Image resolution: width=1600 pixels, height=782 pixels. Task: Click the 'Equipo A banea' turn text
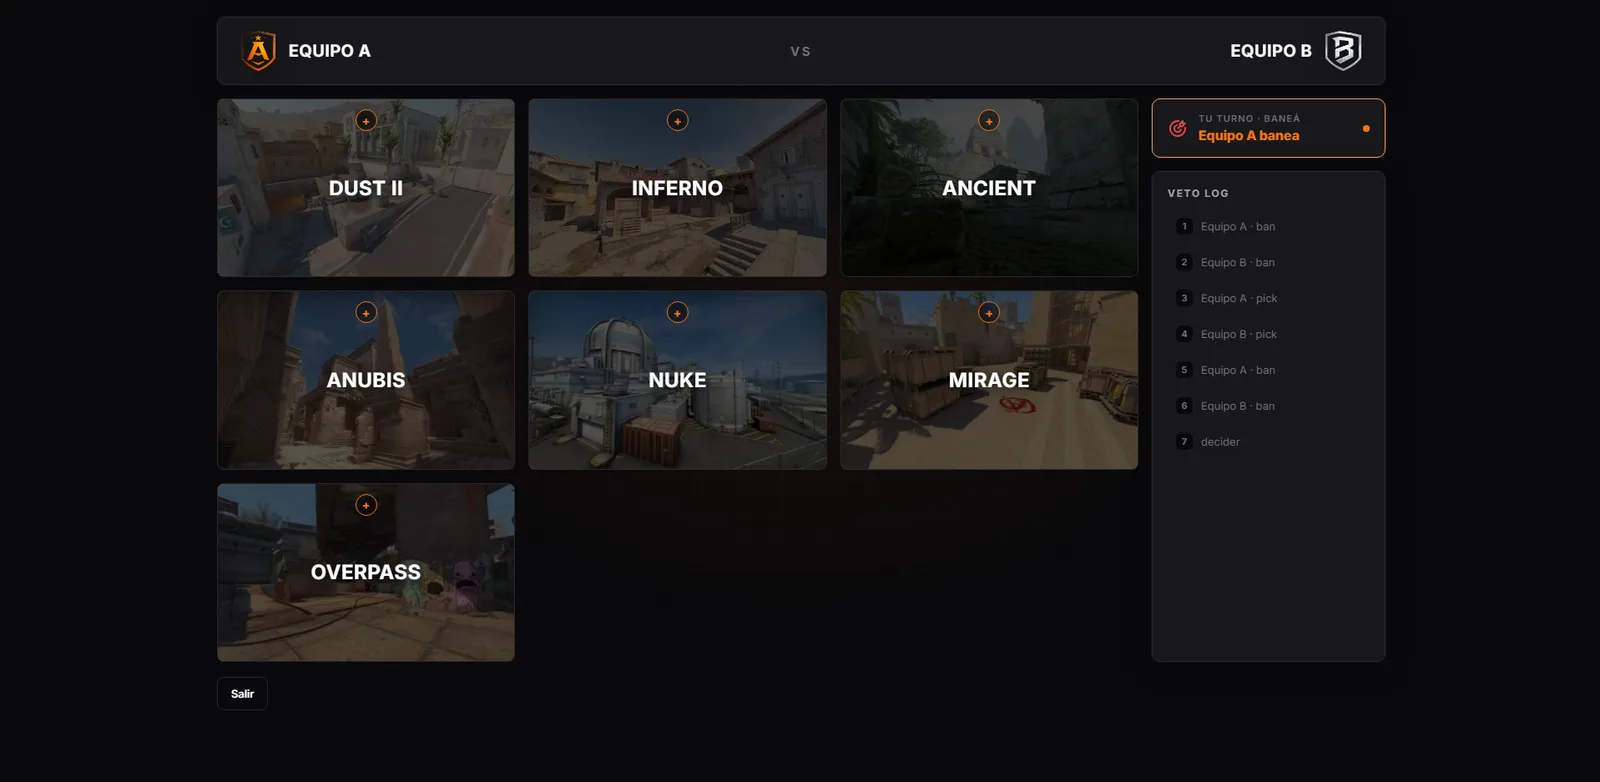point(1249,136)
